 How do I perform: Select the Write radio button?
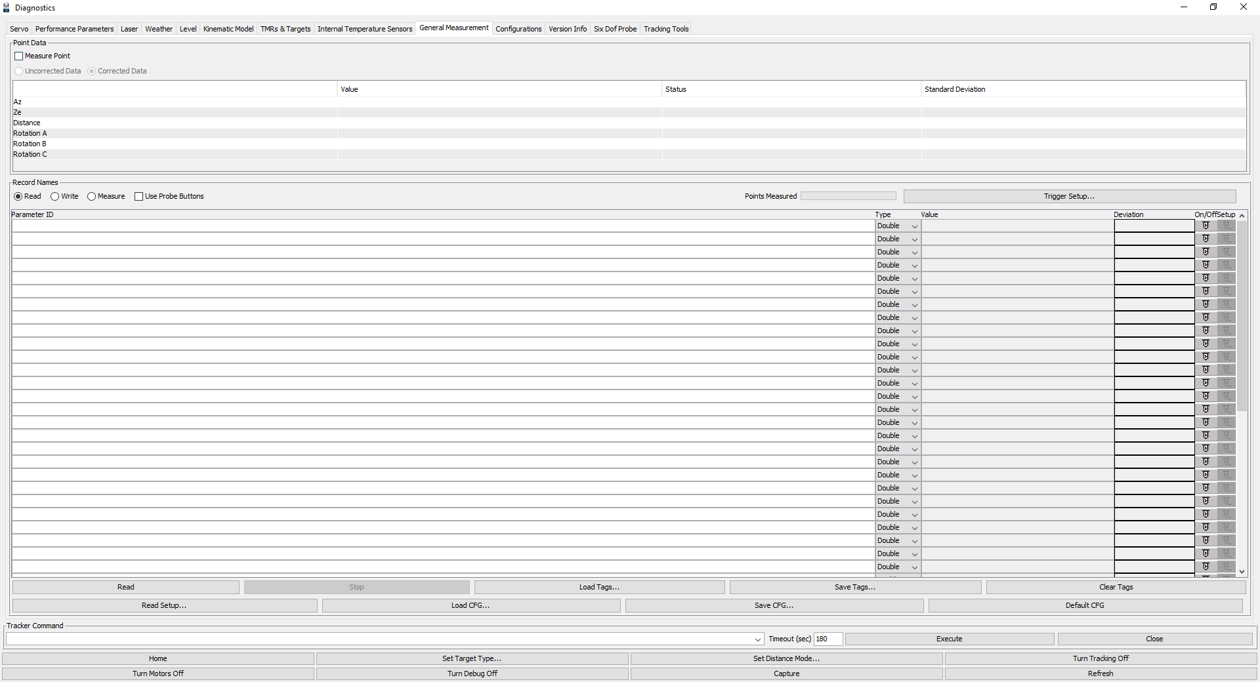(55, 197)
